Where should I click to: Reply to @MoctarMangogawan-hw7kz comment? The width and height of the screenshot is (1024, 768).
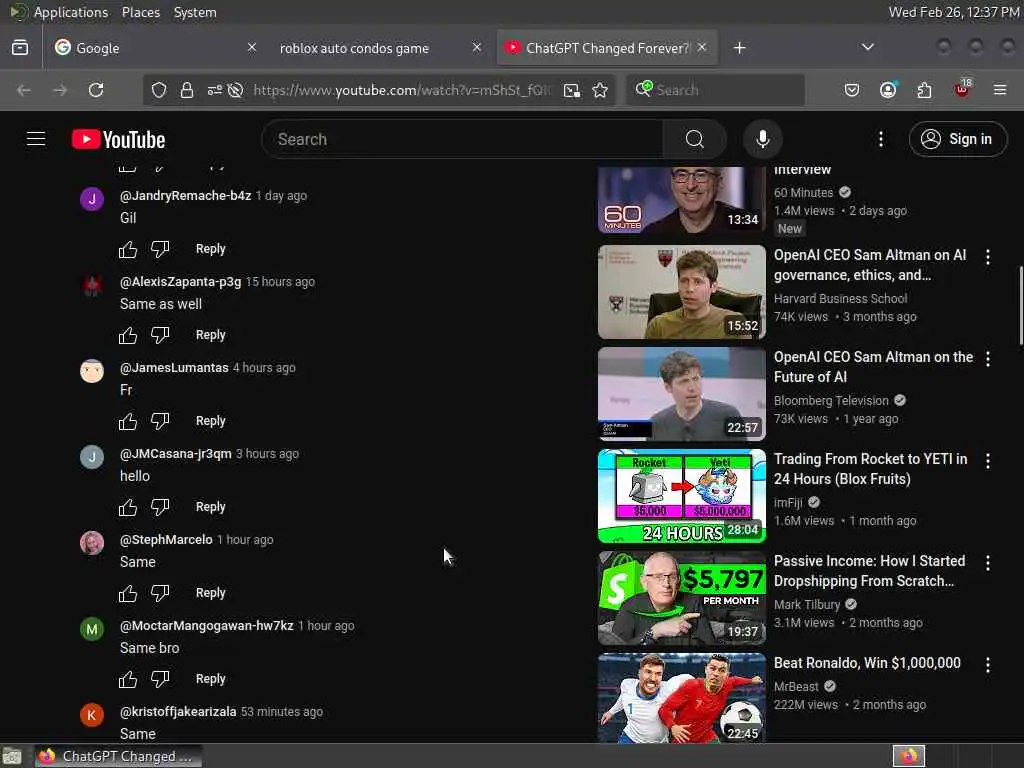coord(210,679)
